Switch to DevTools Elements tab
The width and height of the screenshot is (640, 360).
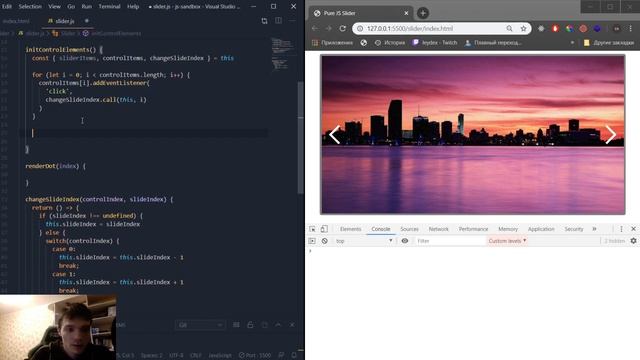pos(351,229)
